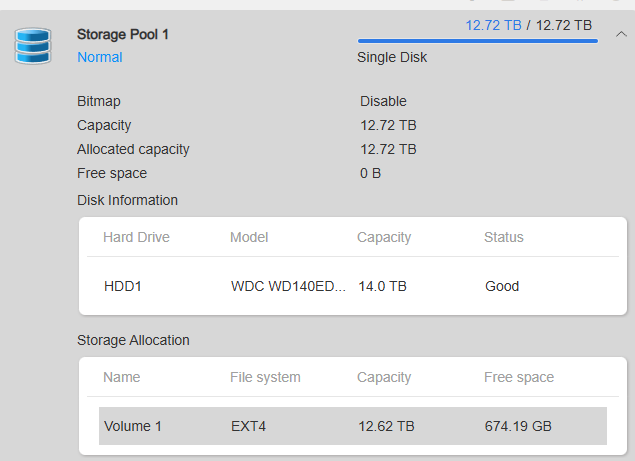The image size is (635, 461).
Task: Click the Normal status link
Action: [x=100, y=57]
